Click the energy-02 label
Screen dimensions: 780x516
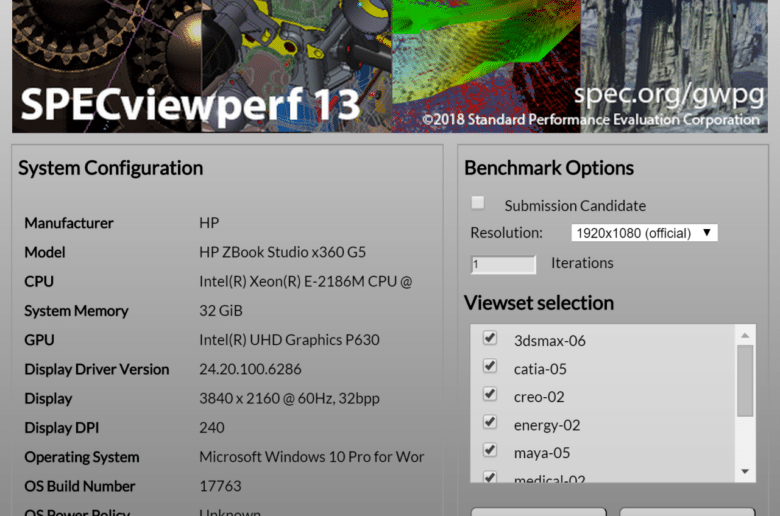(547, 425)
